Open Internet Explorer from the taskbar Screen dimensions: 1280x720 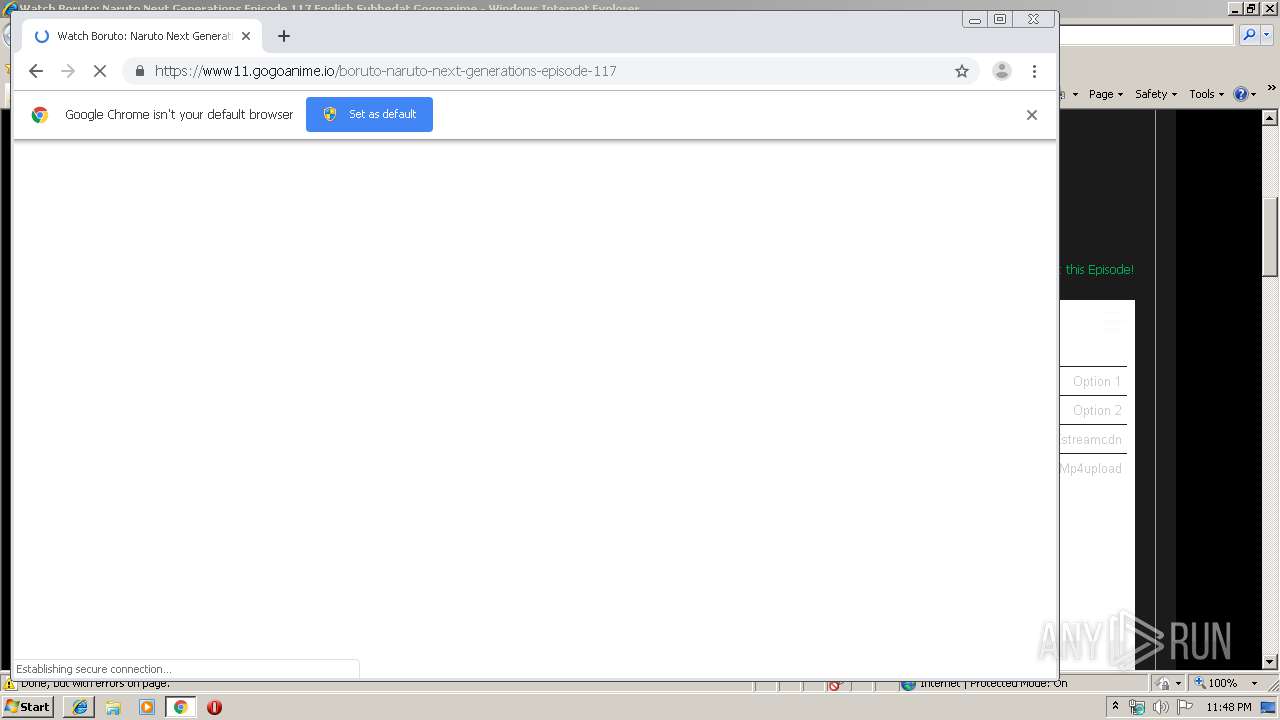click(x=79, y=707)
